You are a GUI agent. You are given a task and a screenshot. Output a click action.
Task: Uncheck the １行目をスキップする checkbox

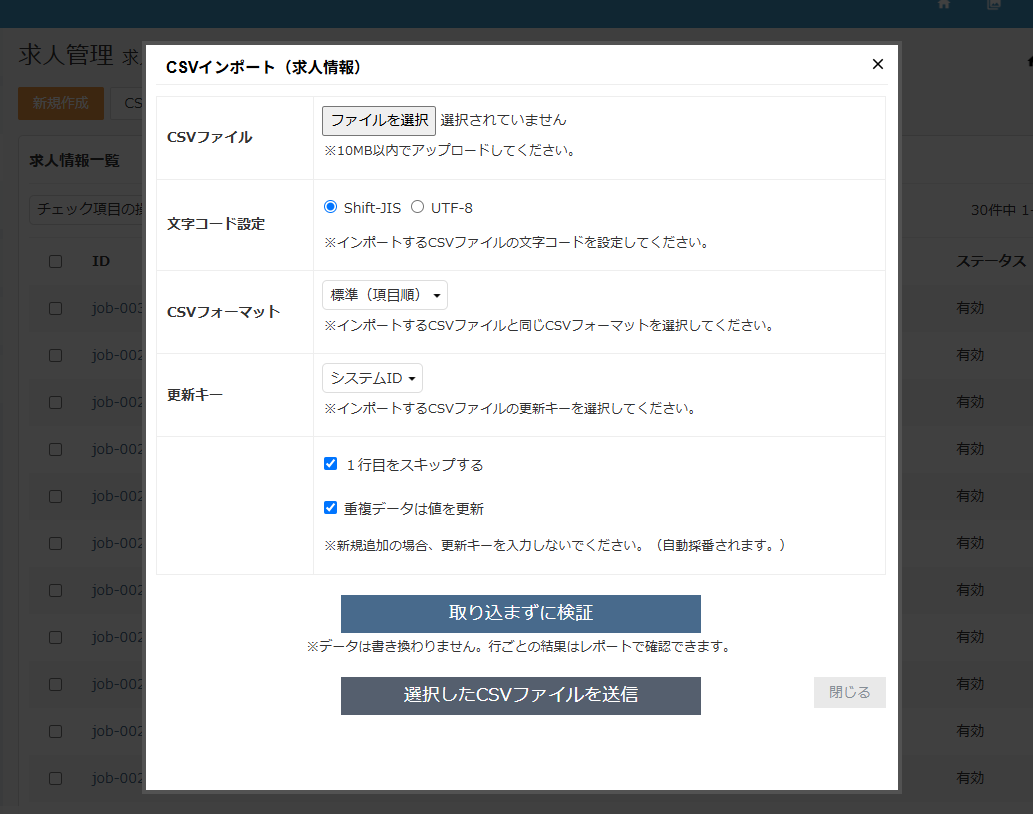[x=331, y=464]
